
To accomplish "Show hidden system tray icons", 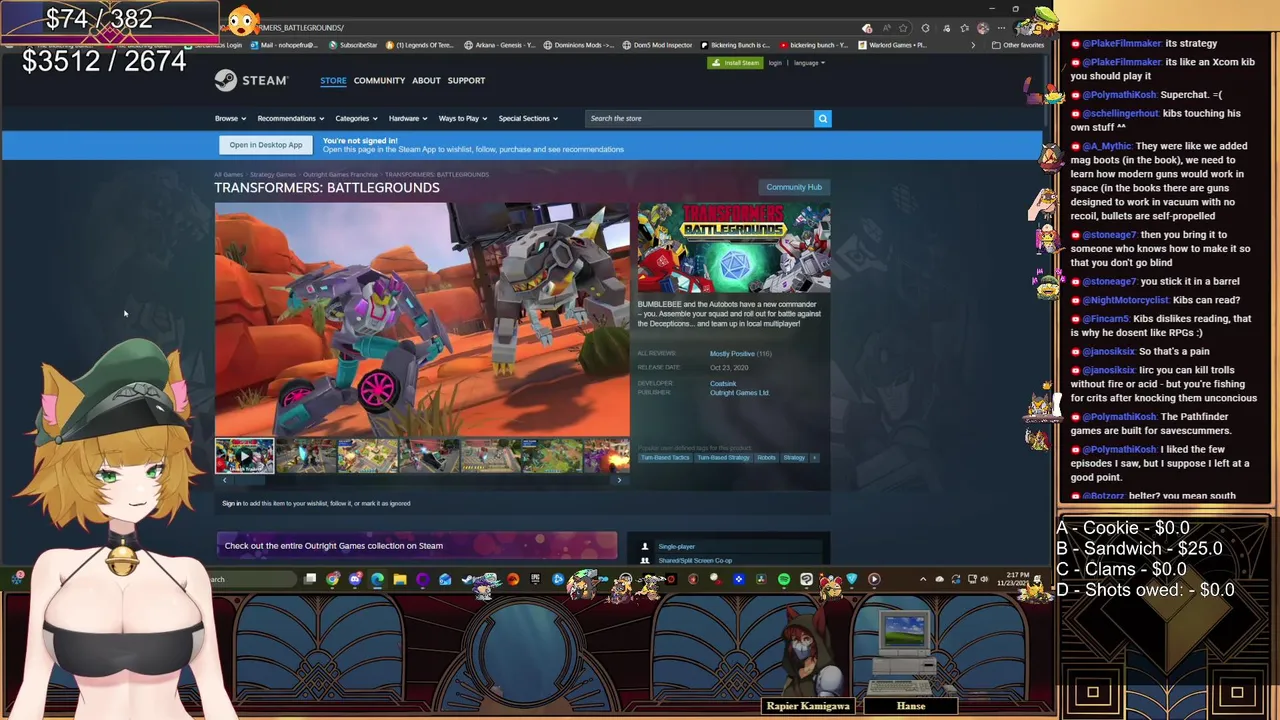I will (923, 579).
